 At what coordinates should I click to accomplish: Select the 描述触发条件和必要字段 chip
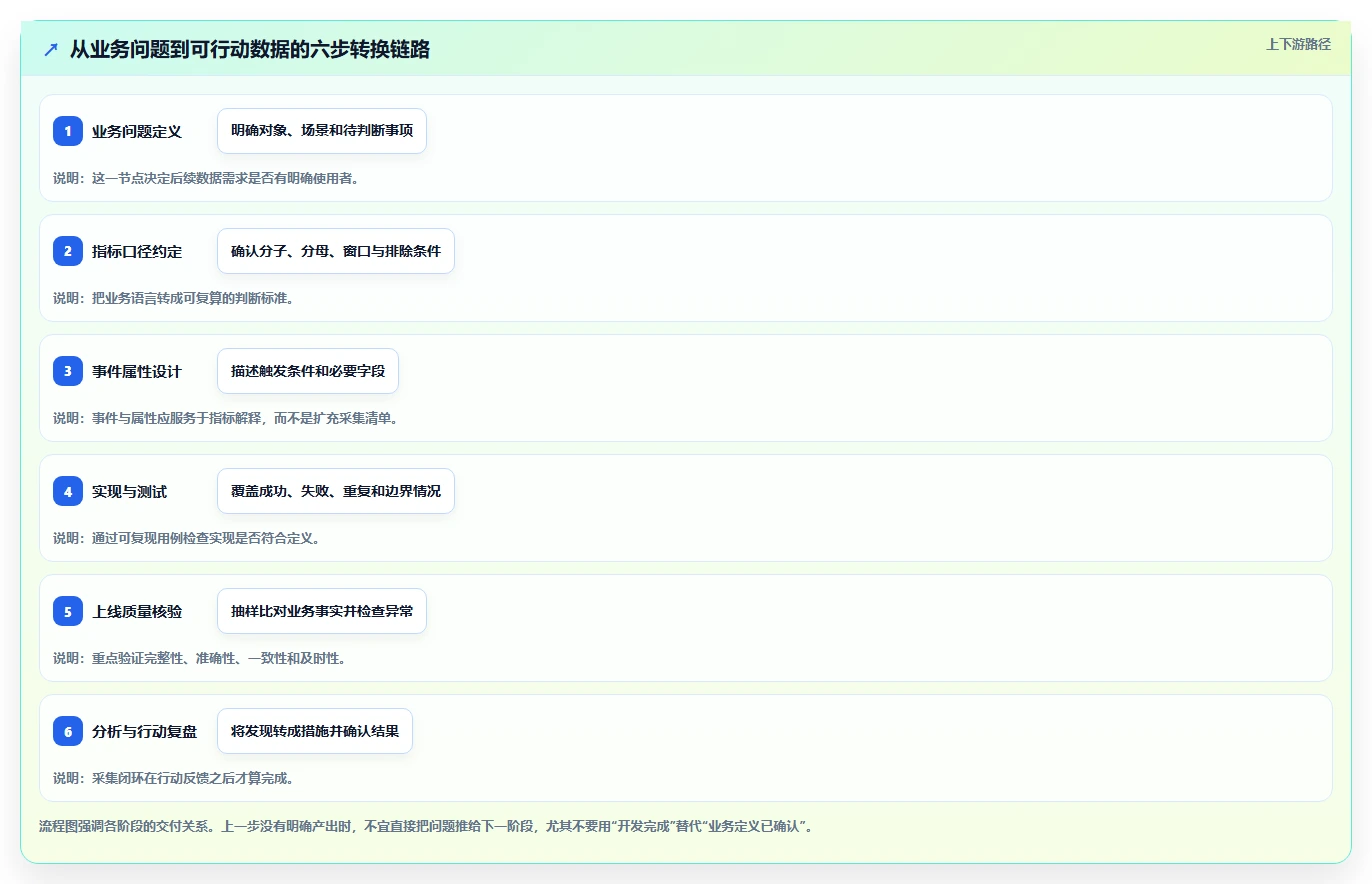308,371
